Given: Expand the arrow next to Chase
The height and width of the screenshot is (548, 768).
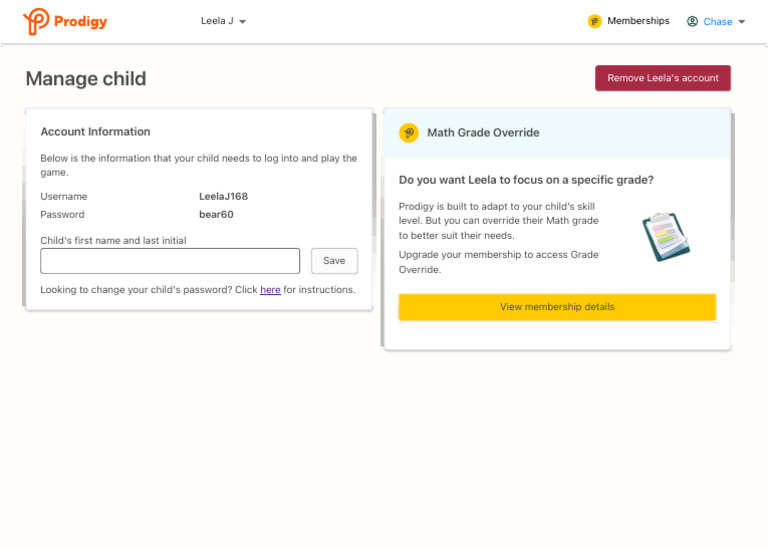Looking at the screenshot, I should pyautogui.click(x=742, y=22).
